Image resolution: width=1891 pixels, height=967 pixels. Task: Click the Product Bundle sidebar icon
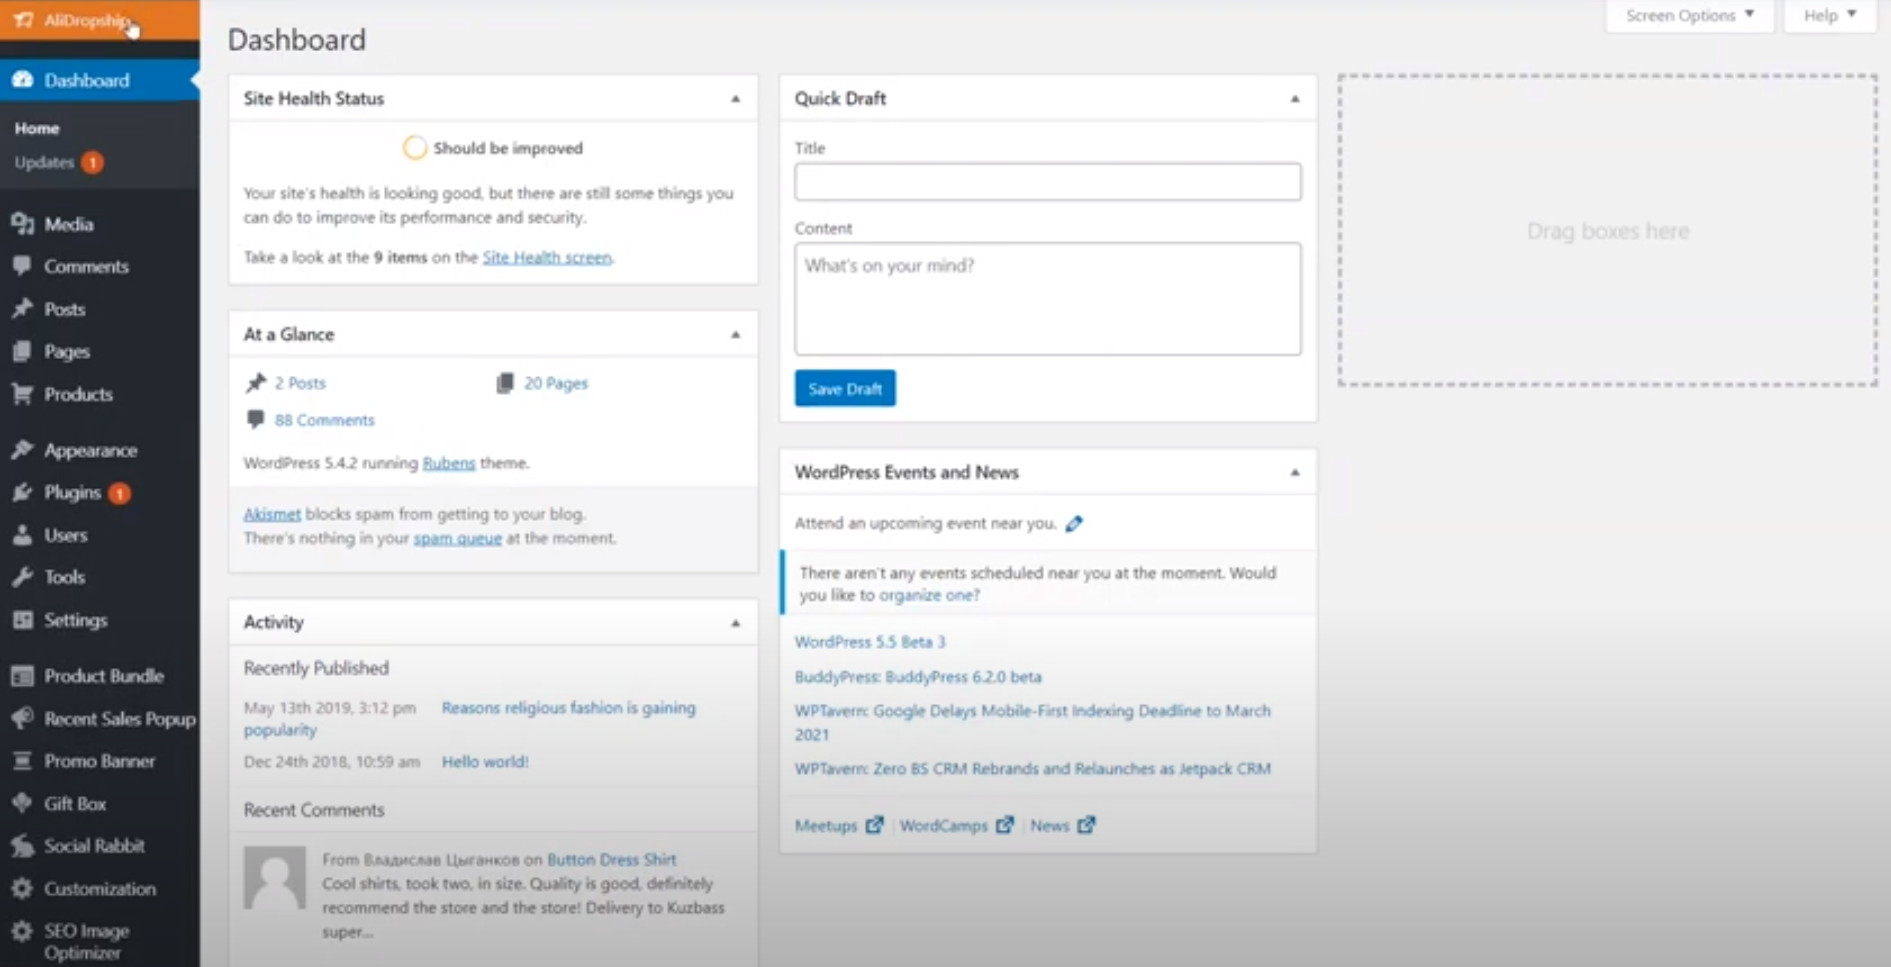coord(22,676)
